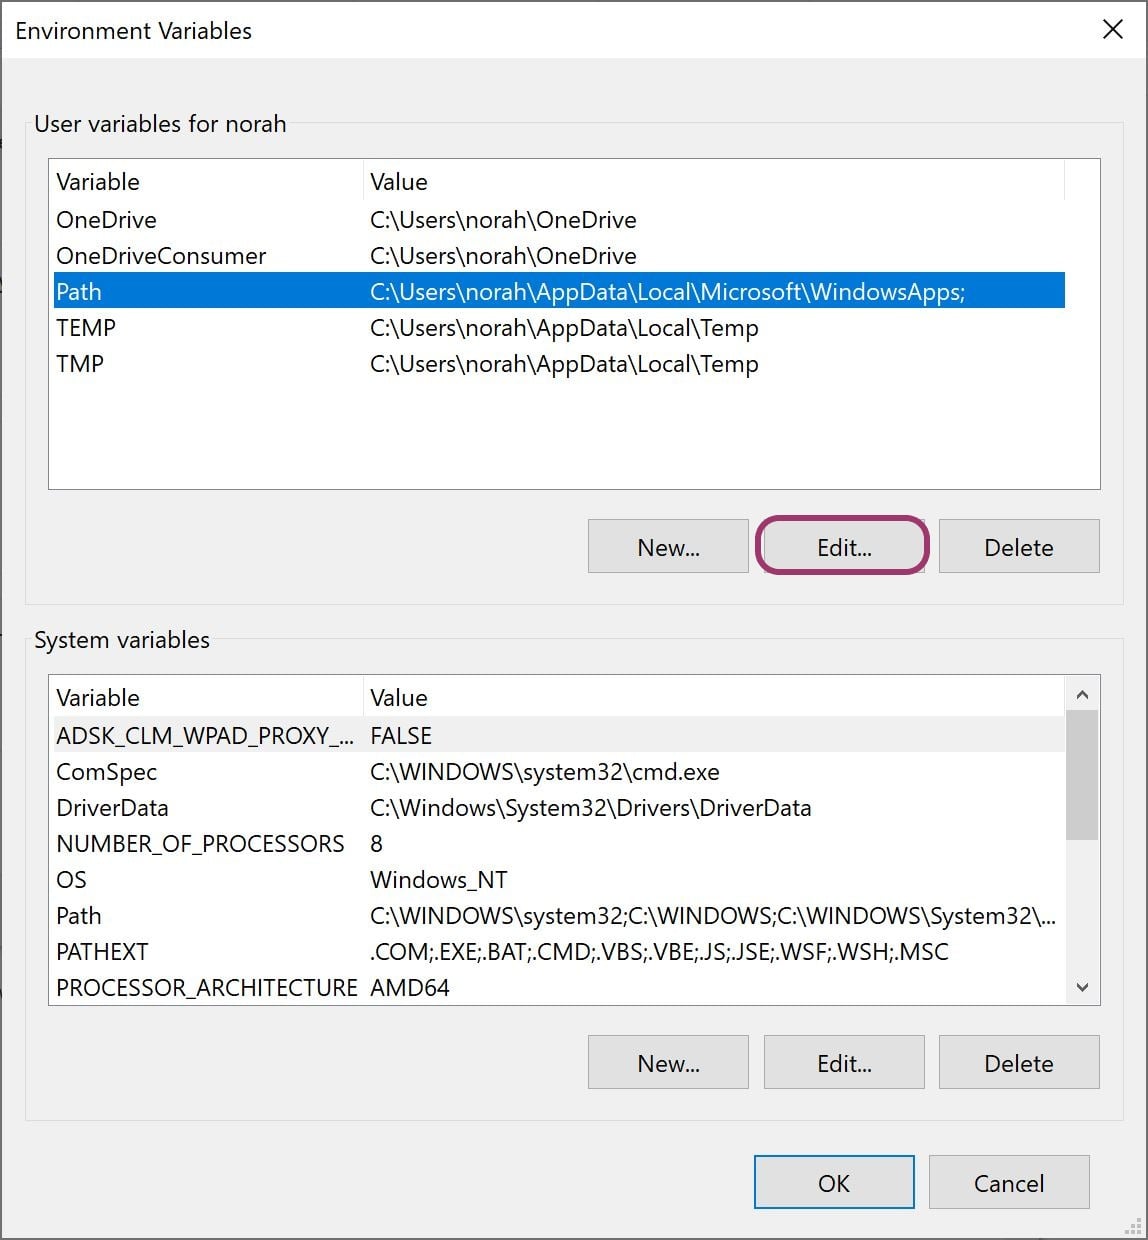Click Delete under User variables
Screen dimensions: 1148x1240
tap(1019, 546)
